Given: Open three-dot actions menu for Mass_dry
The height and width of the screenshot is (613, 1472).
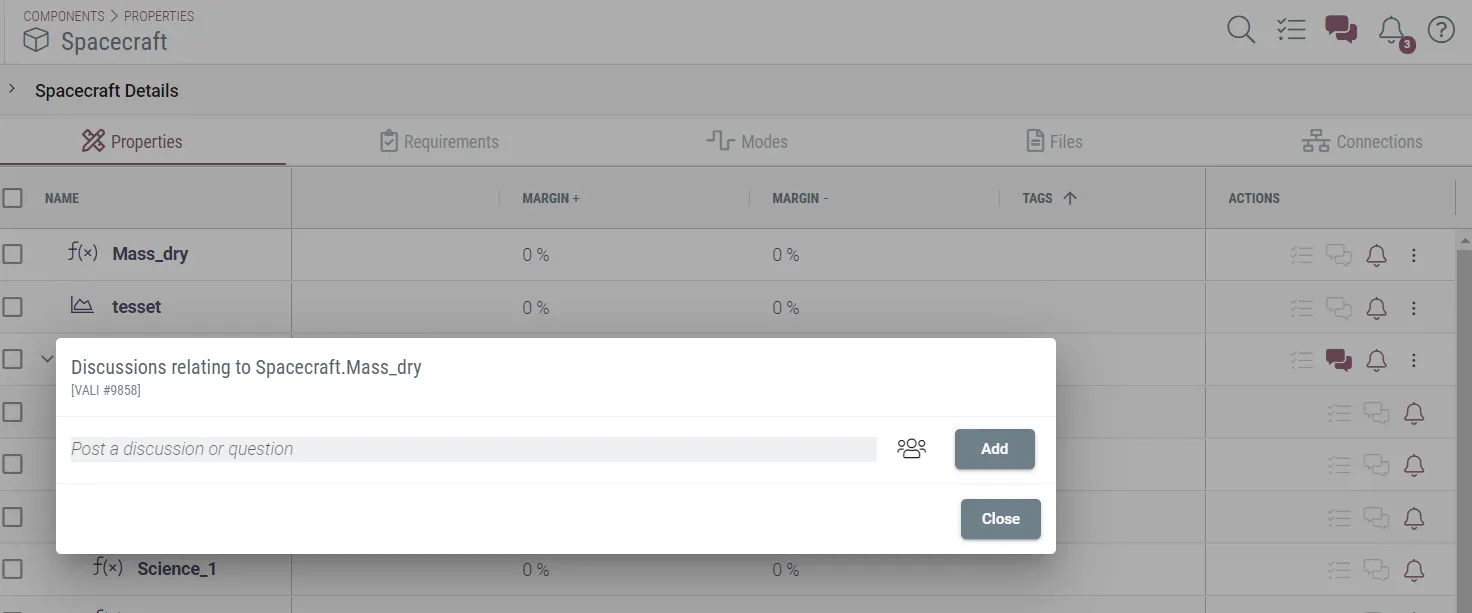Looking at the screenshot, I should (x=1414, y=256).
